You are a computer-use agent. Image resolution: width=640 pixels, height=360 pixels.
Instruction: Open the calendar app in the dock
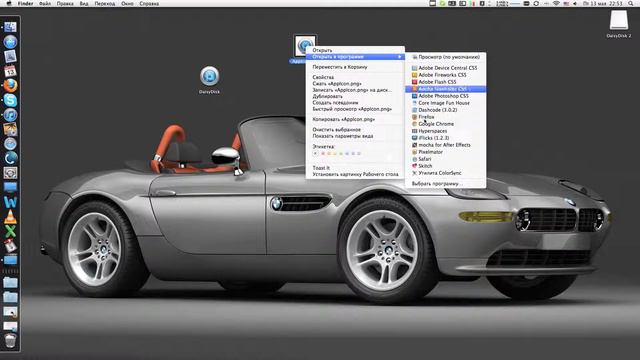(x=10, y=71)
